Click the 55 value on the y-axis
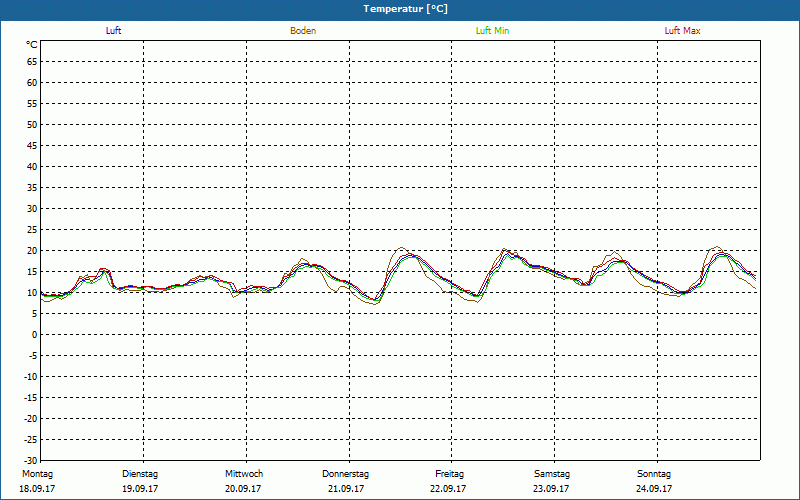This screenshot has height=500, width=800. [x=32, y=104]
